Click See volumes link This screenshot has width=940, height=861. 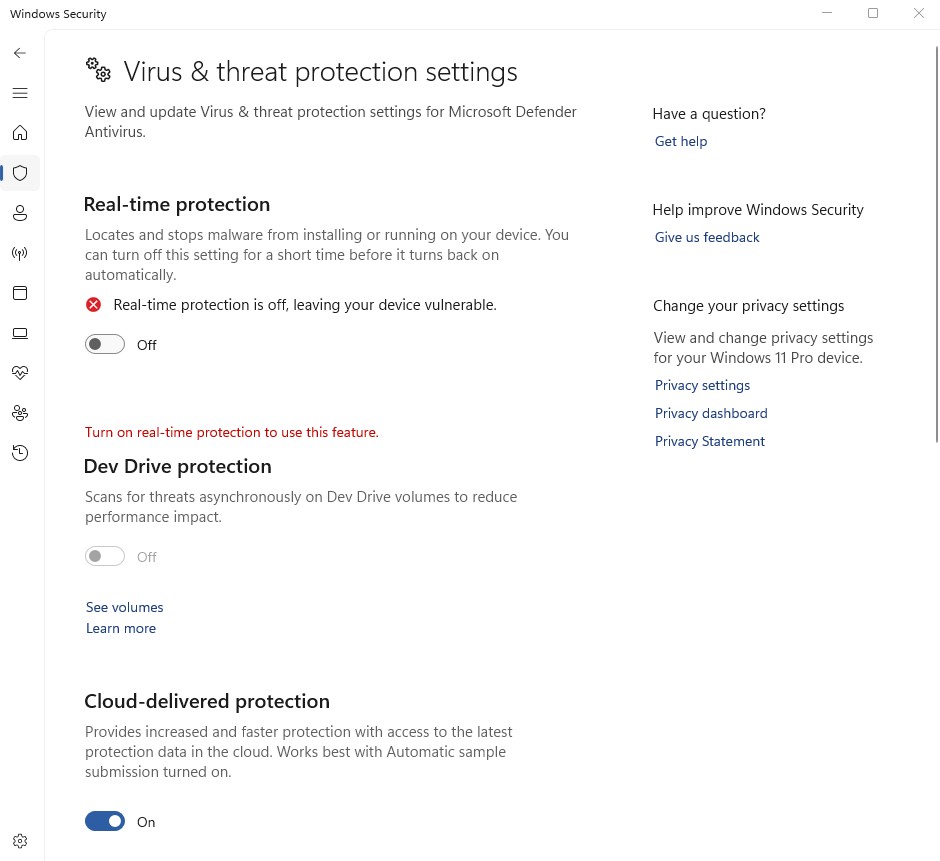[124, 607]
